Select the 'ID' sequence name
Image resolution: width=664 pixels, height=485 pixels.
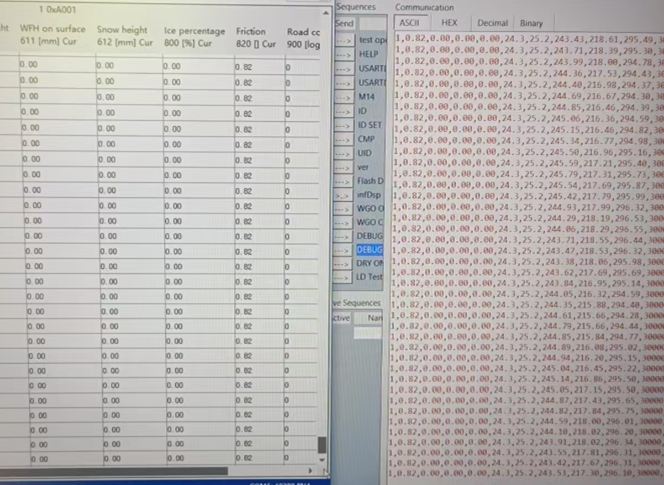point(362,111)
